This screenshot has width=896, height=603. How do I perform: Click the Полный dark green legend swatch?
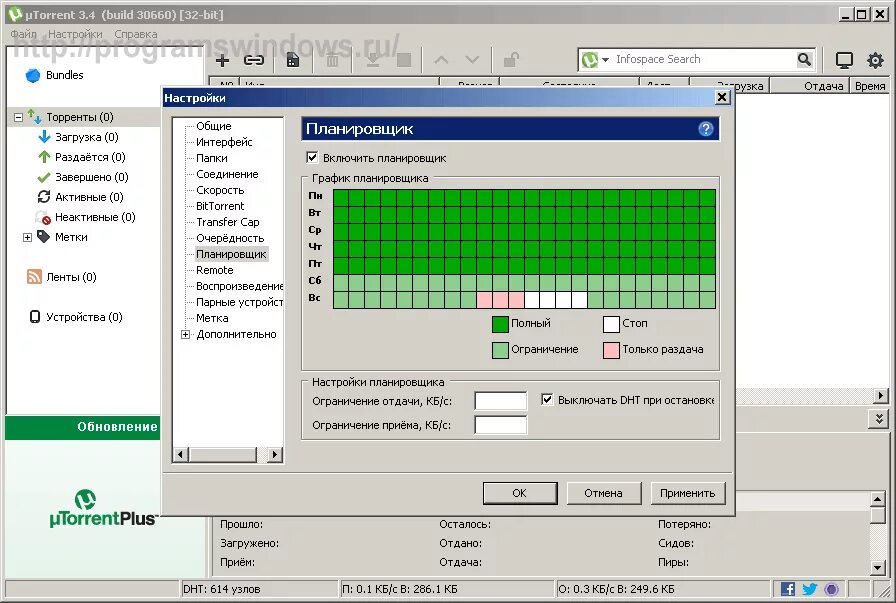500,324
